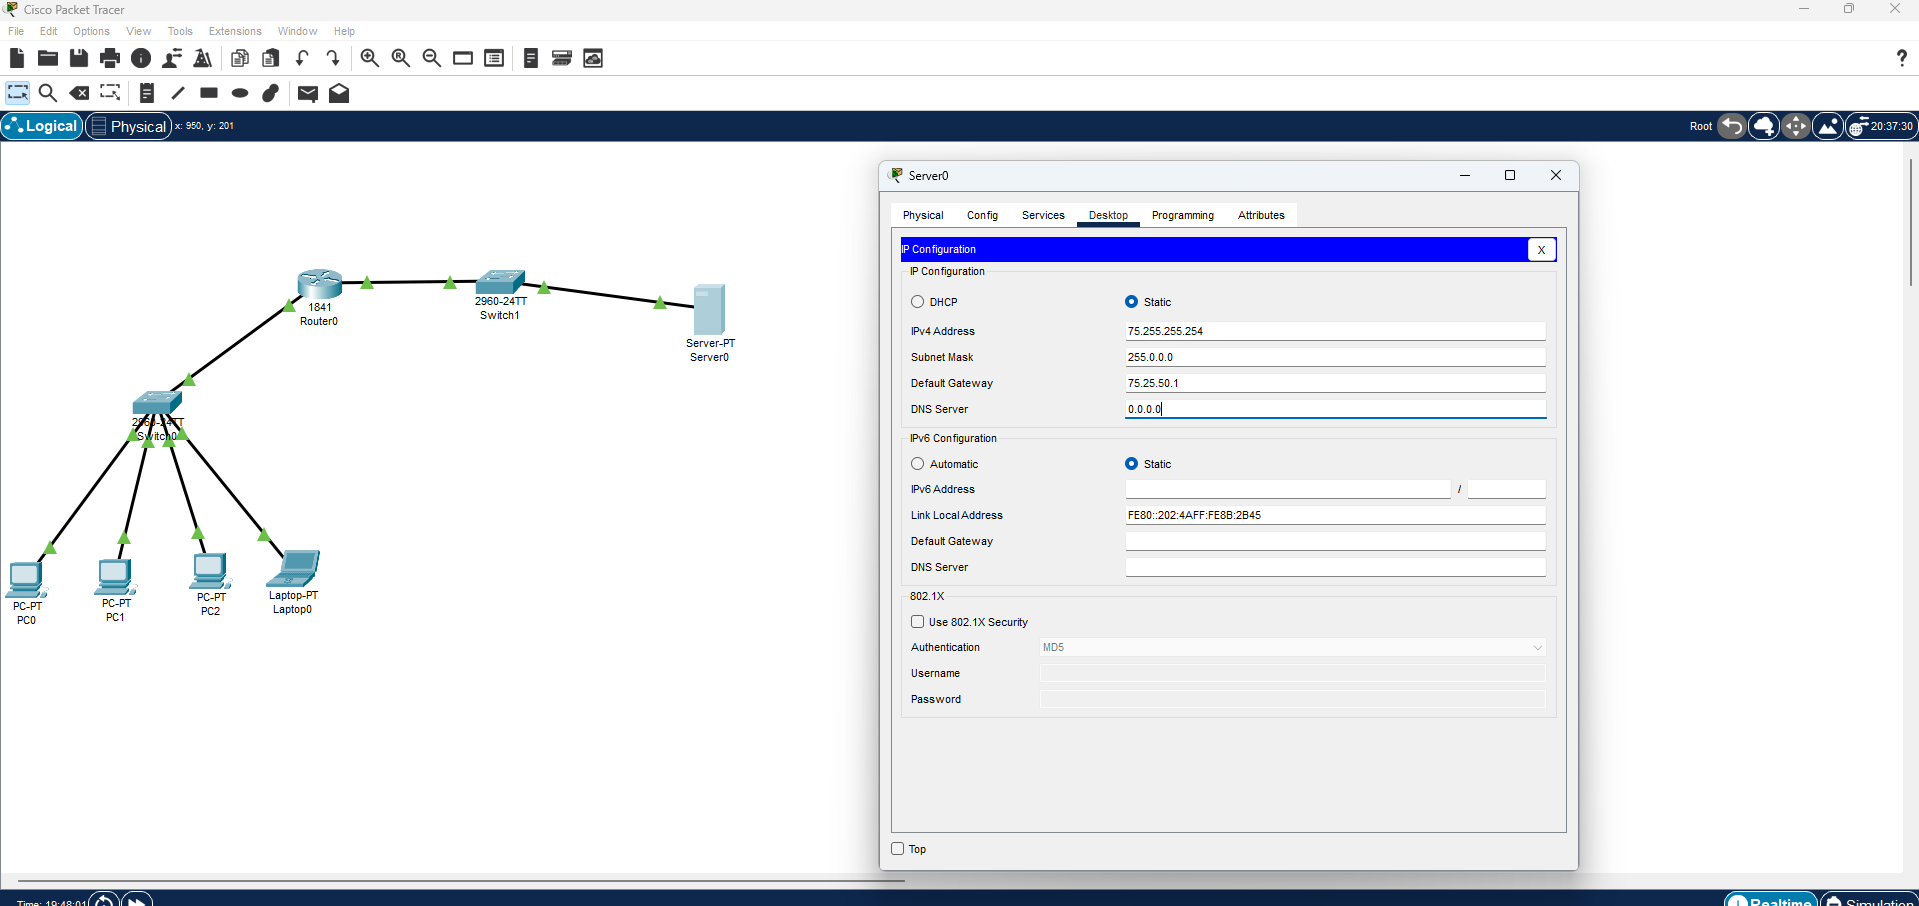Viewport: 1919px width, 906px height.
Task: Open custom devices dialog icon
Action: click(494, 58)
